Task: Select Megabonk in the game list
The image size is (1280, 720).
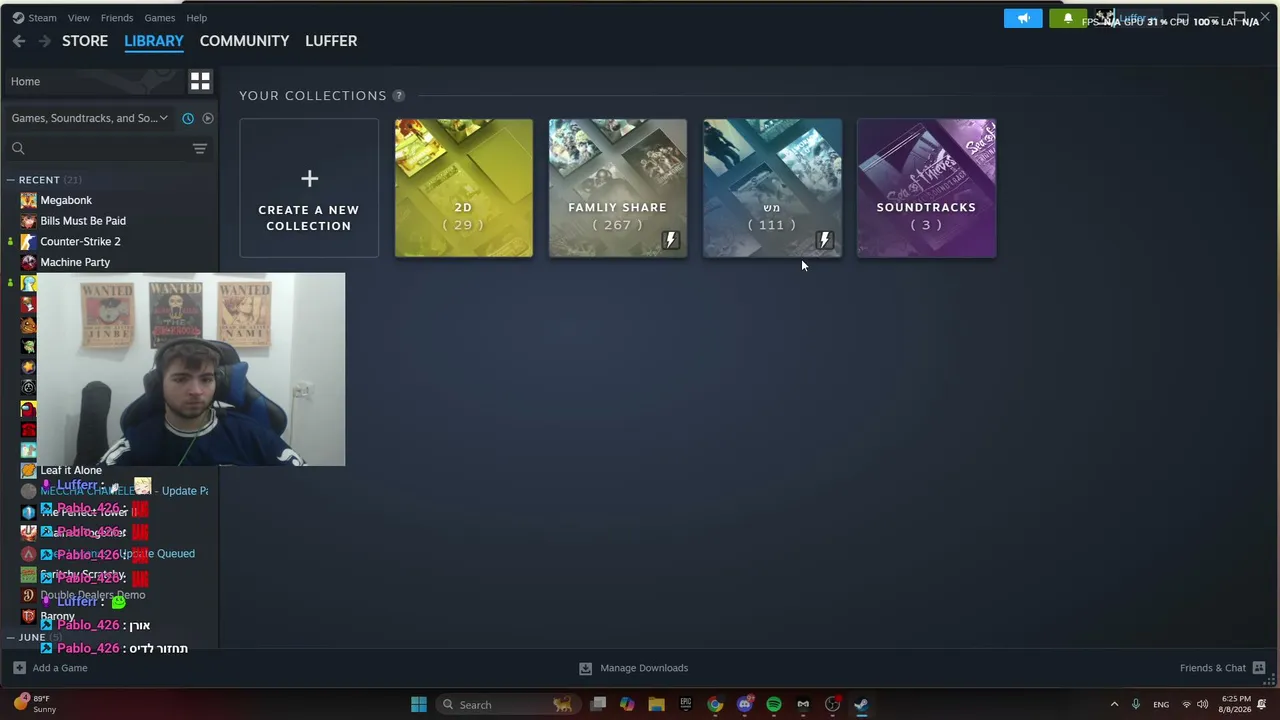Action: [x=66, y=200]
